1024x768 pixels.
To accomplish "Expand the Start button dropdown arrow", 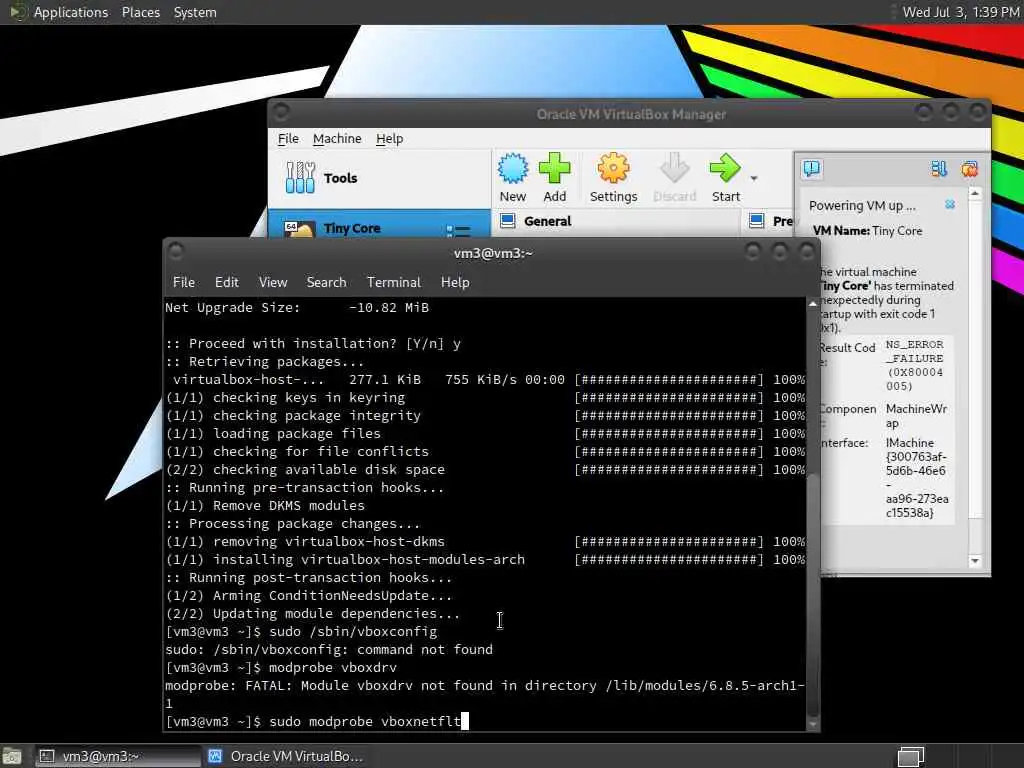I will (754, 178).
